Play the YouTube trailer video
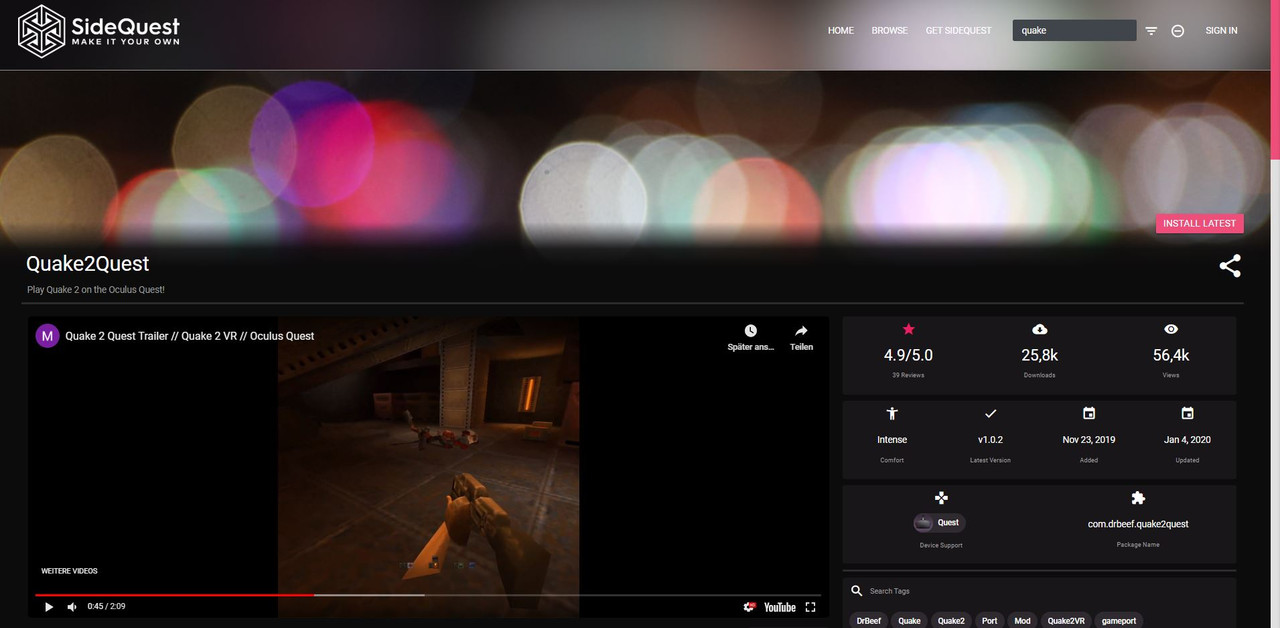Screen dimensions: 1280x628 pos(49,606)
